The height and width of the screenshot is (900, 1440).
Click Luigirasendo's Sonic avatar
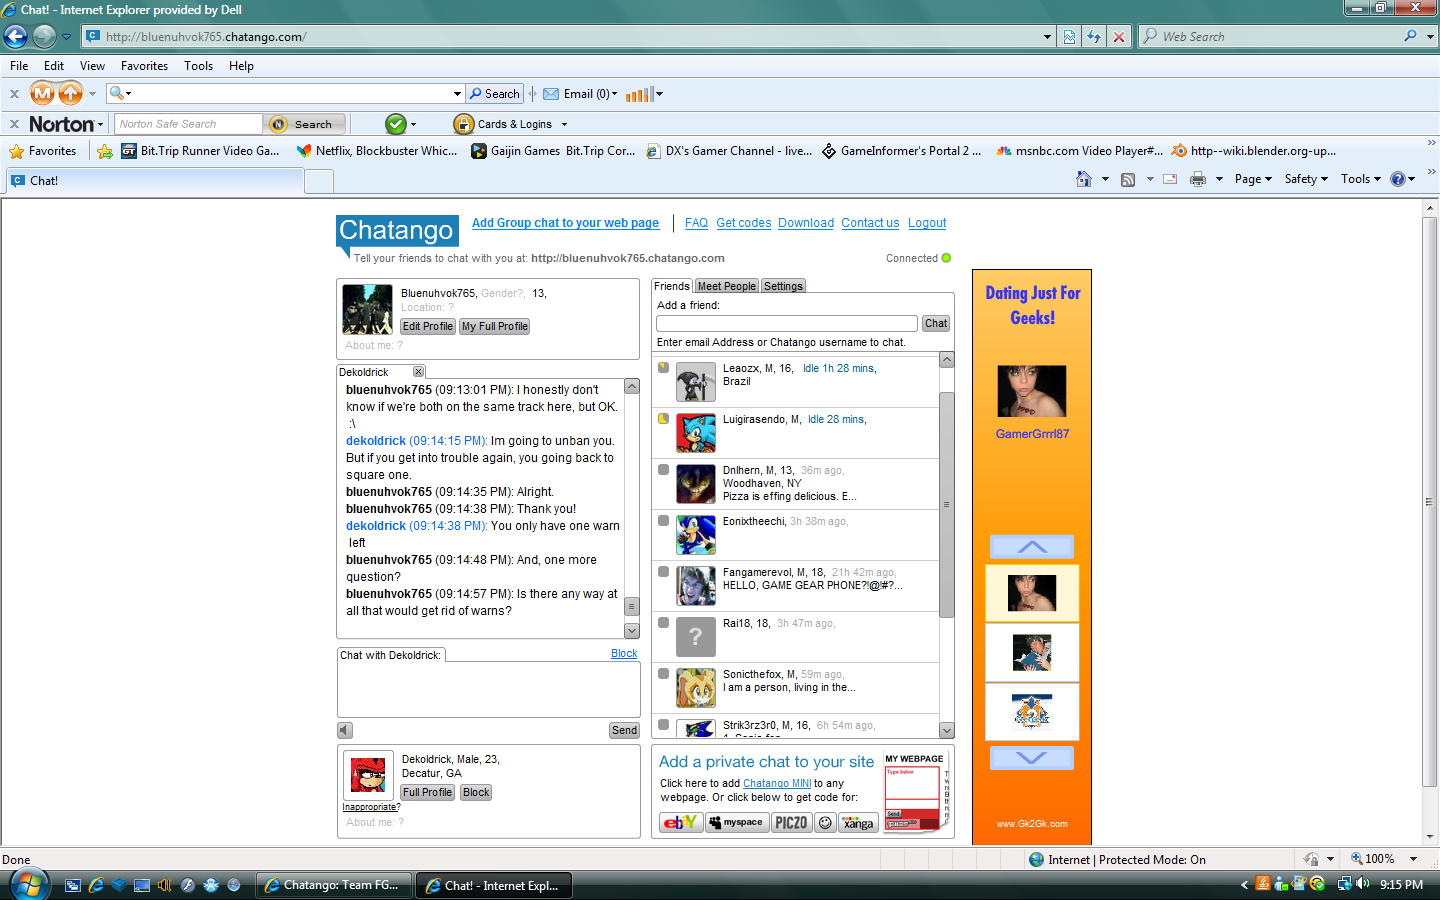coord(696,433)
